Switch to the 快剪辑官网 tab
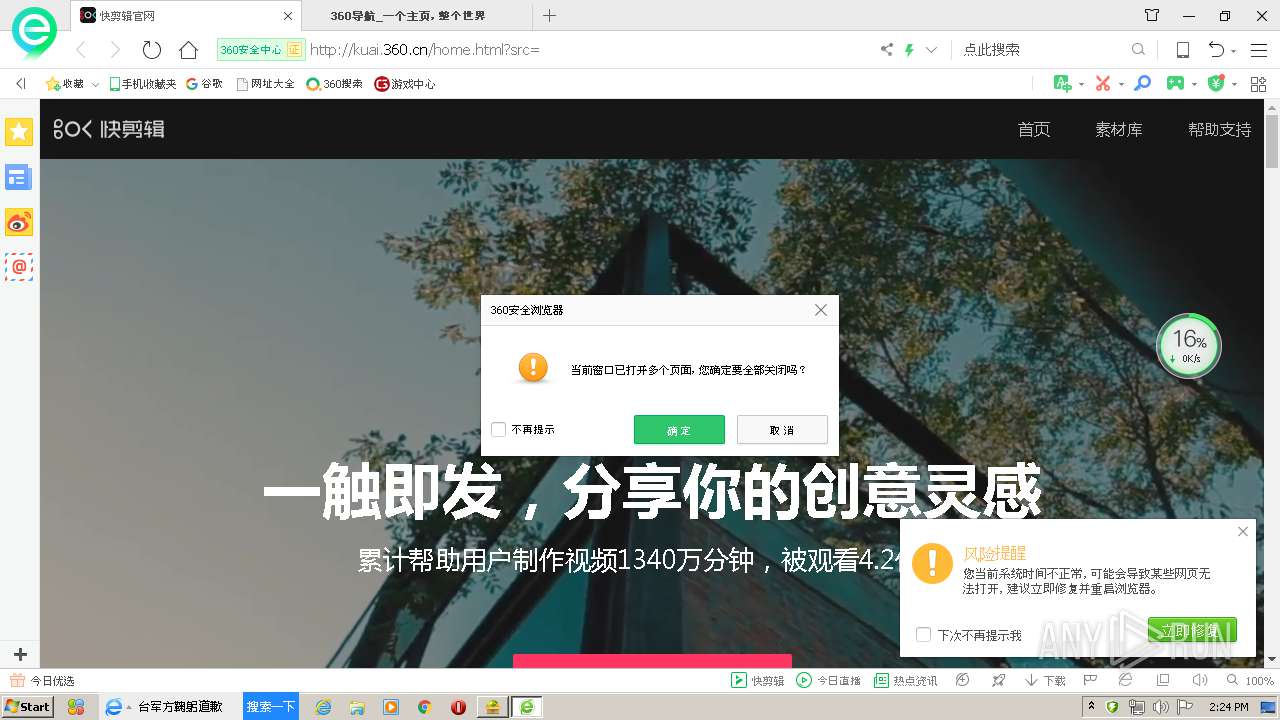This screenshot has height=720, width=1280. coord(187,15)
